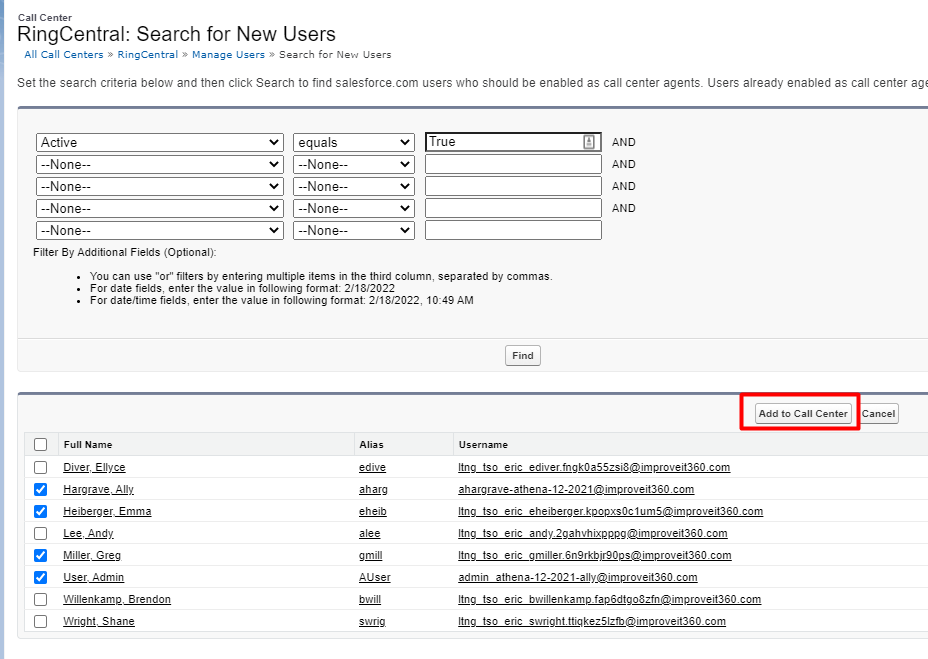
Task: Open Lee, Andy user record
Action: (x=88, y=533)
